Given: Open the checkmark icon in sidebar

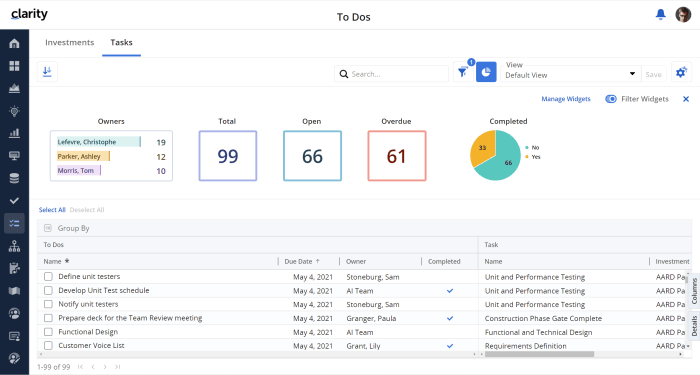Looking at the screenshot, I should point(14,200).
